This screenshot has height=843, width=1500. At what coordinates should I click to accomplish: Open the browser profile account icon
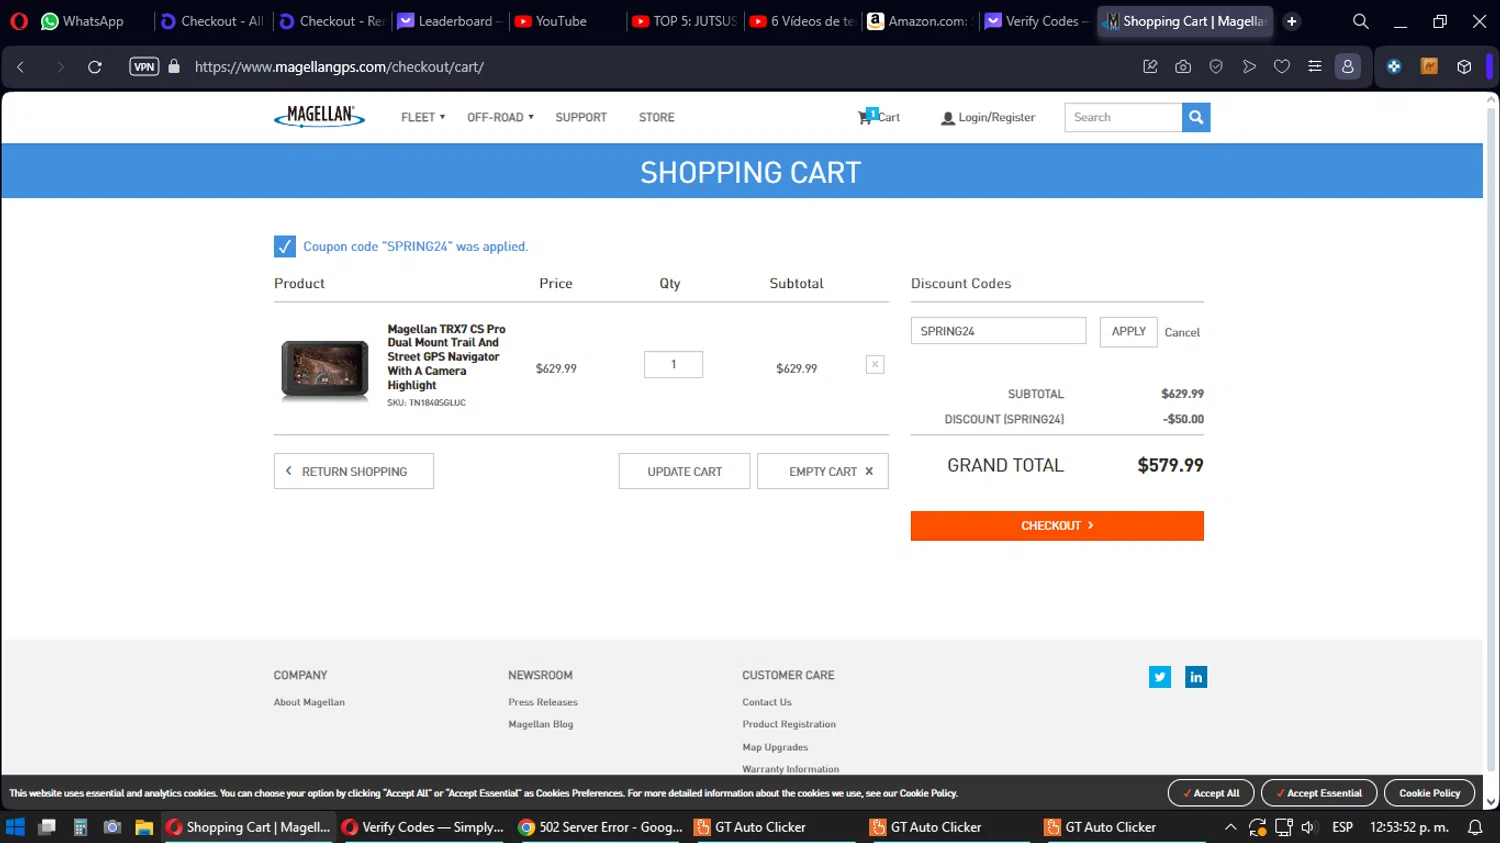(1348, 67)
